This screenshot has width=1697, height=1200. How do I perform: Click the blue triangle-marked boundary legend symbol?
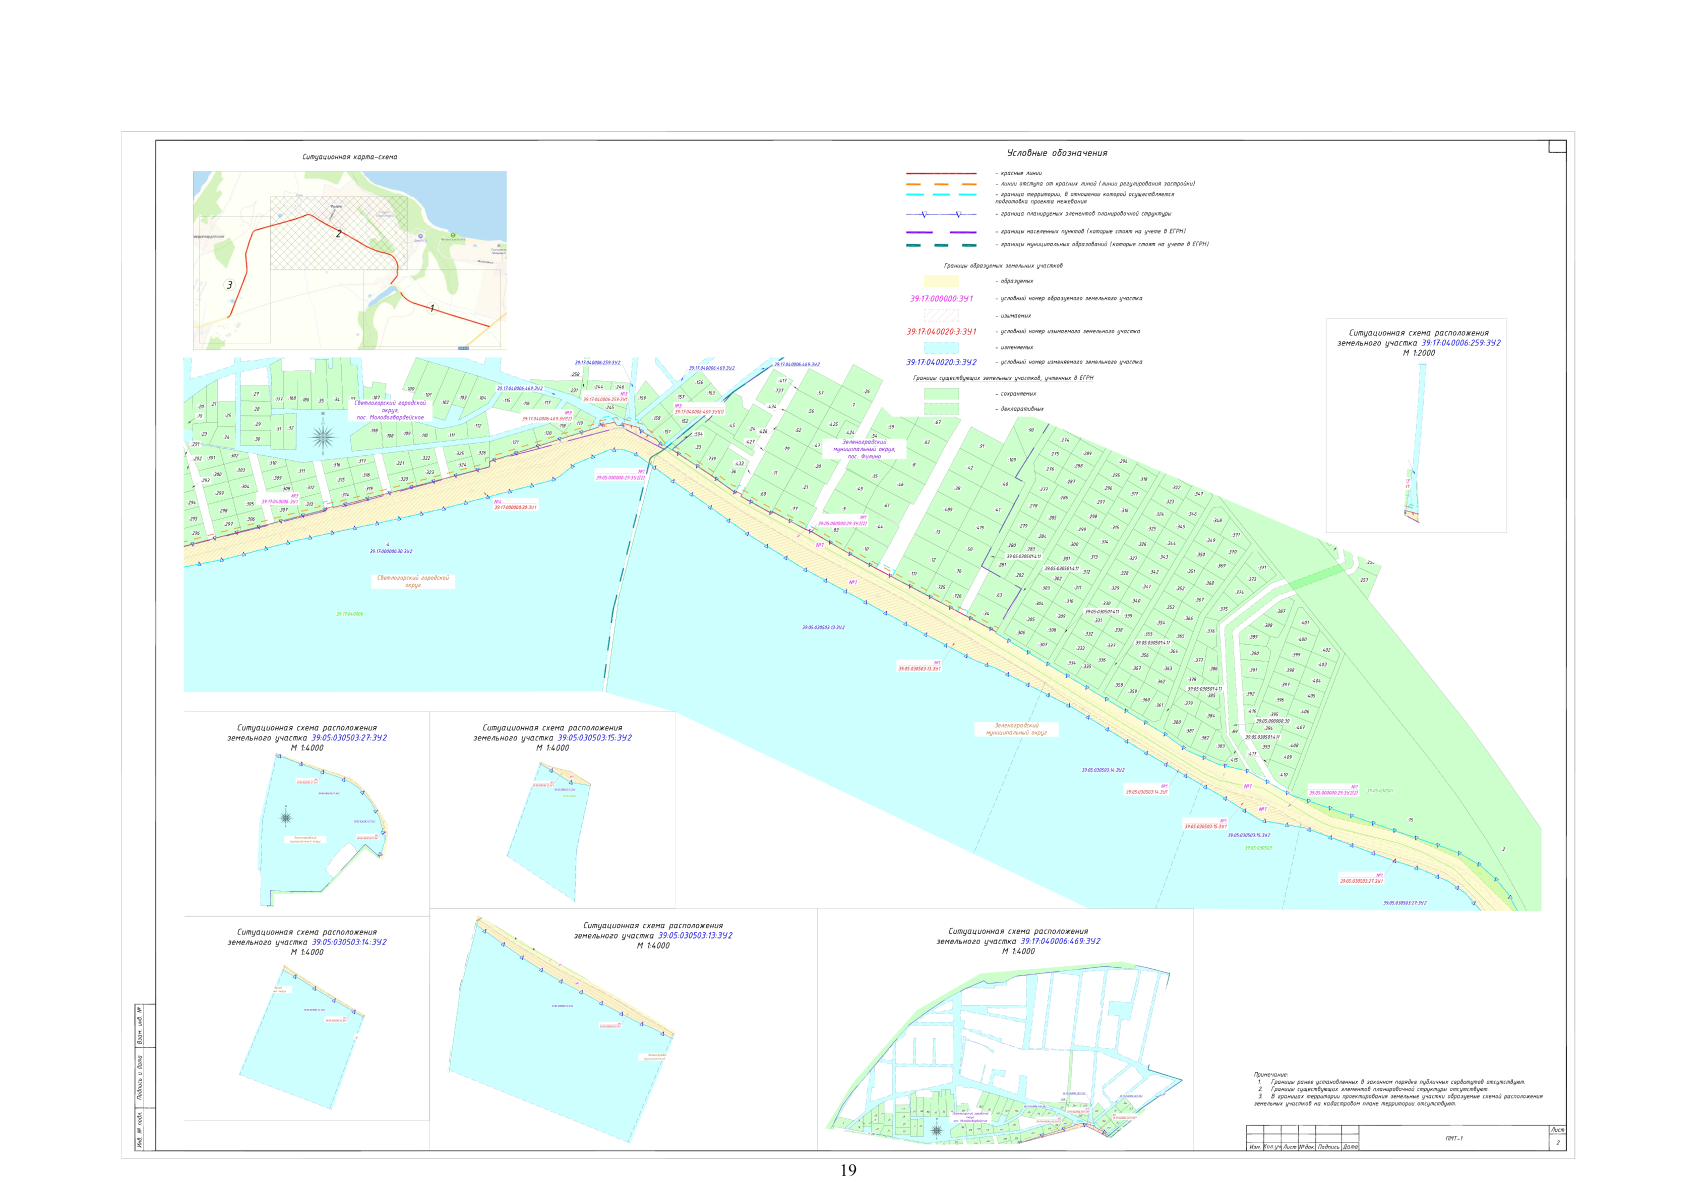pyautogui.click(x=941, y=214)
